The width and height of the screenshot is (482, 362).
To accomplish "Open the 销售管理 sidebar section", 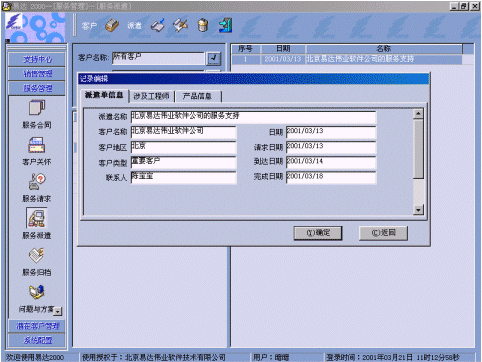I will [x=37, y=74].
